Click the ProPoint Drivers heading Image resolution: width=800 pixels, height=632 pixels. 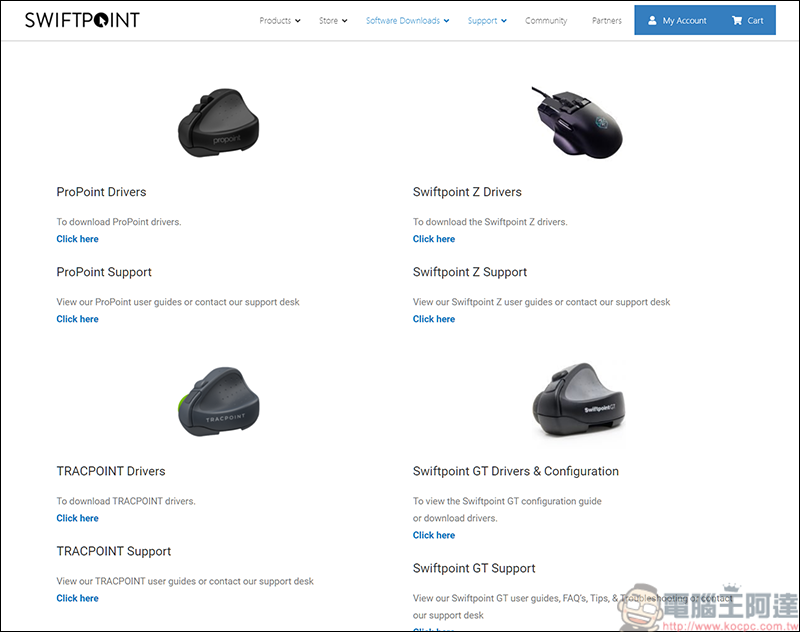click(101, 192)
